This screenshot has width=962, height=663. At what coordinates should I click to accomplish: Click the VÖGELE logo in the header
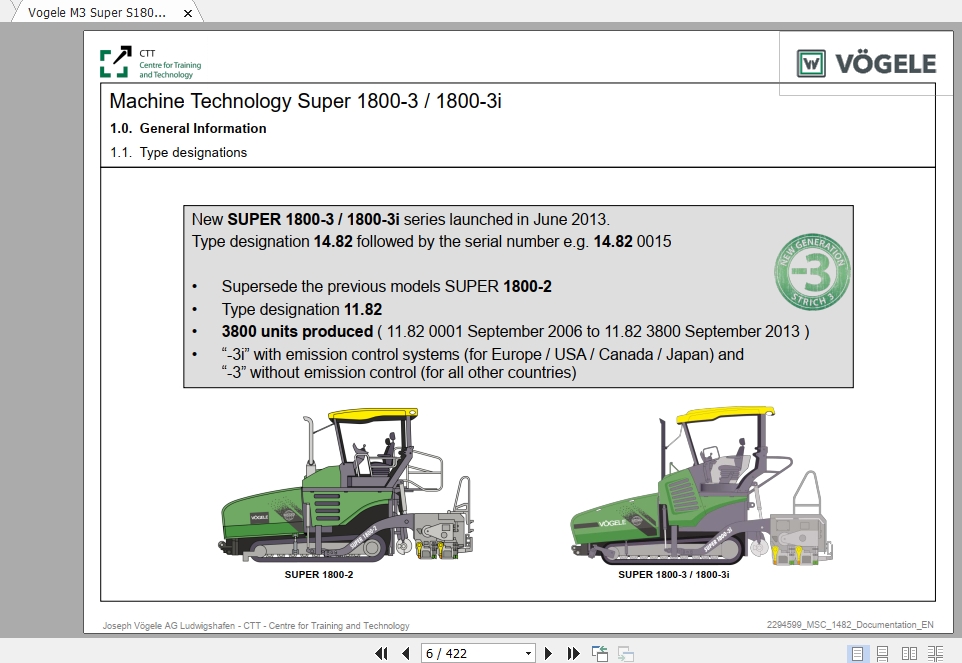[x=866, y=61]
